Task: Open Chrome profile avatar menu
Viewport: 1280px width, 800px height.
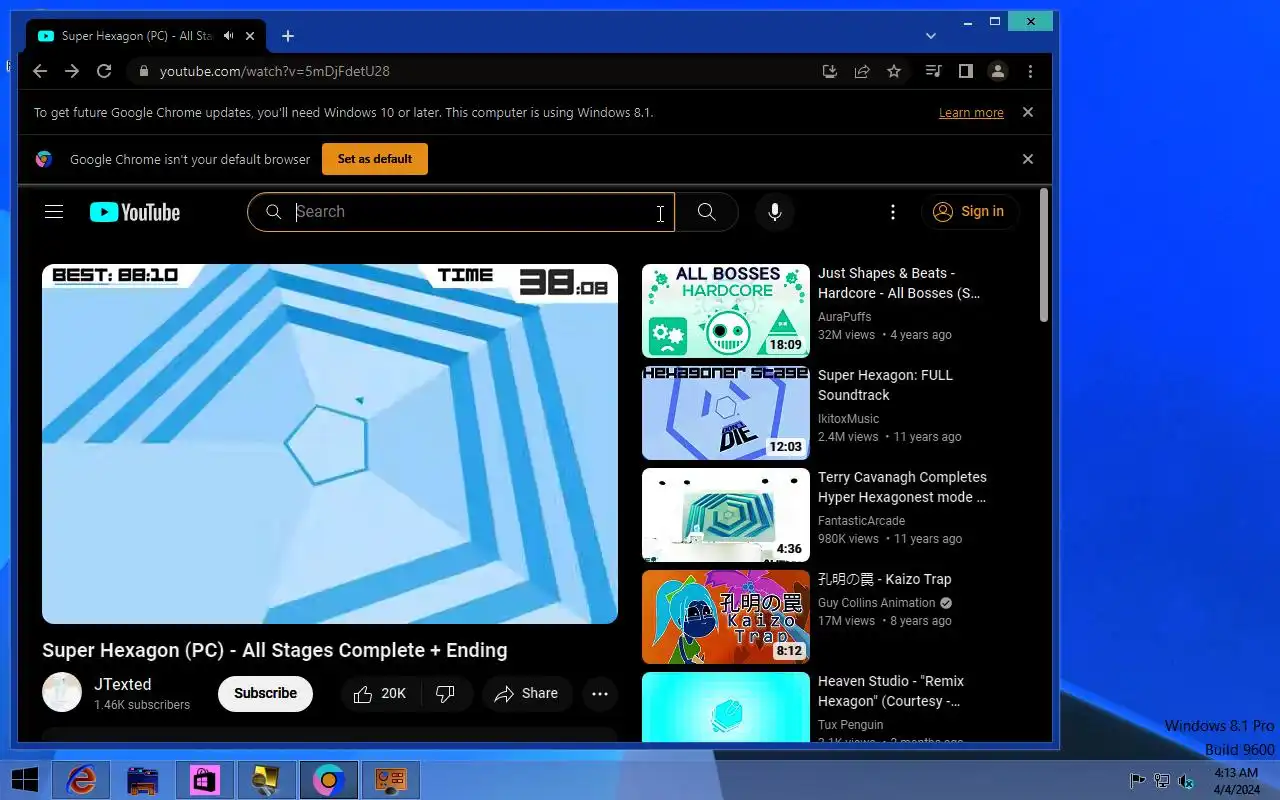Action: (997, 71)
